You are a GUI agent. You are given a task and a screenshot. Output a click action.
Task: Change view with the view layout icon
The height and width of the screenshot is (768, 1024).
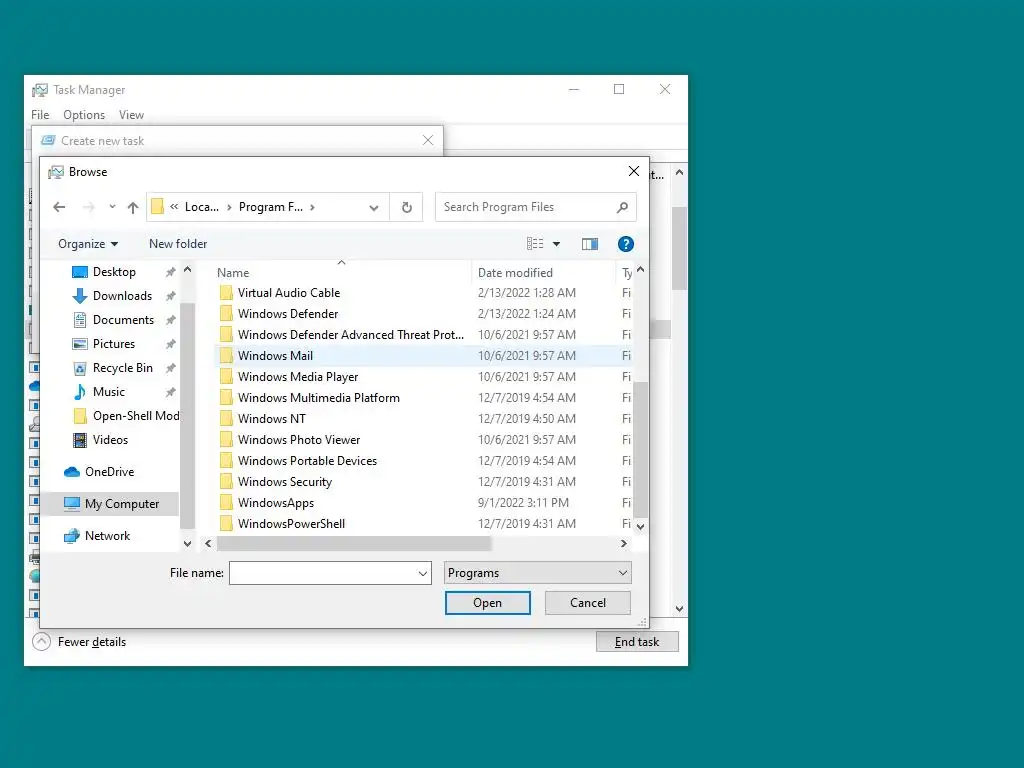pos(535,244)
